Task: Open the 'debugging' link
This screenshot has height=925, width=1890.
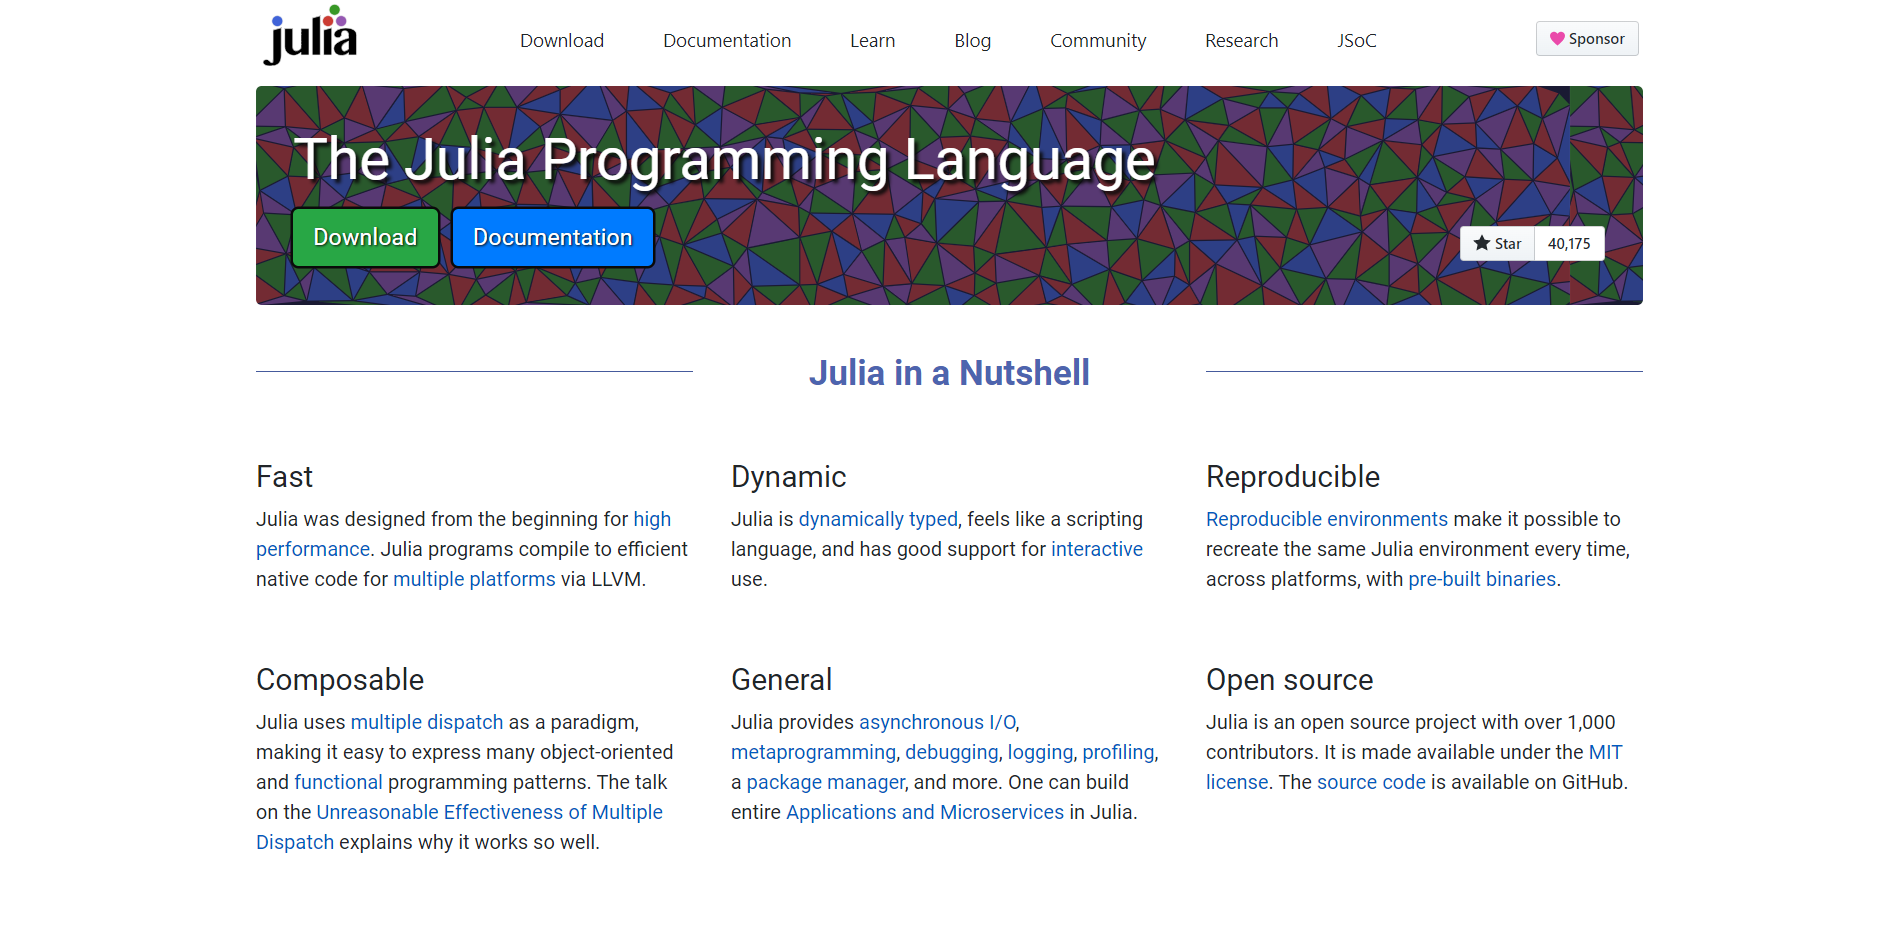Action: point(951,752)
